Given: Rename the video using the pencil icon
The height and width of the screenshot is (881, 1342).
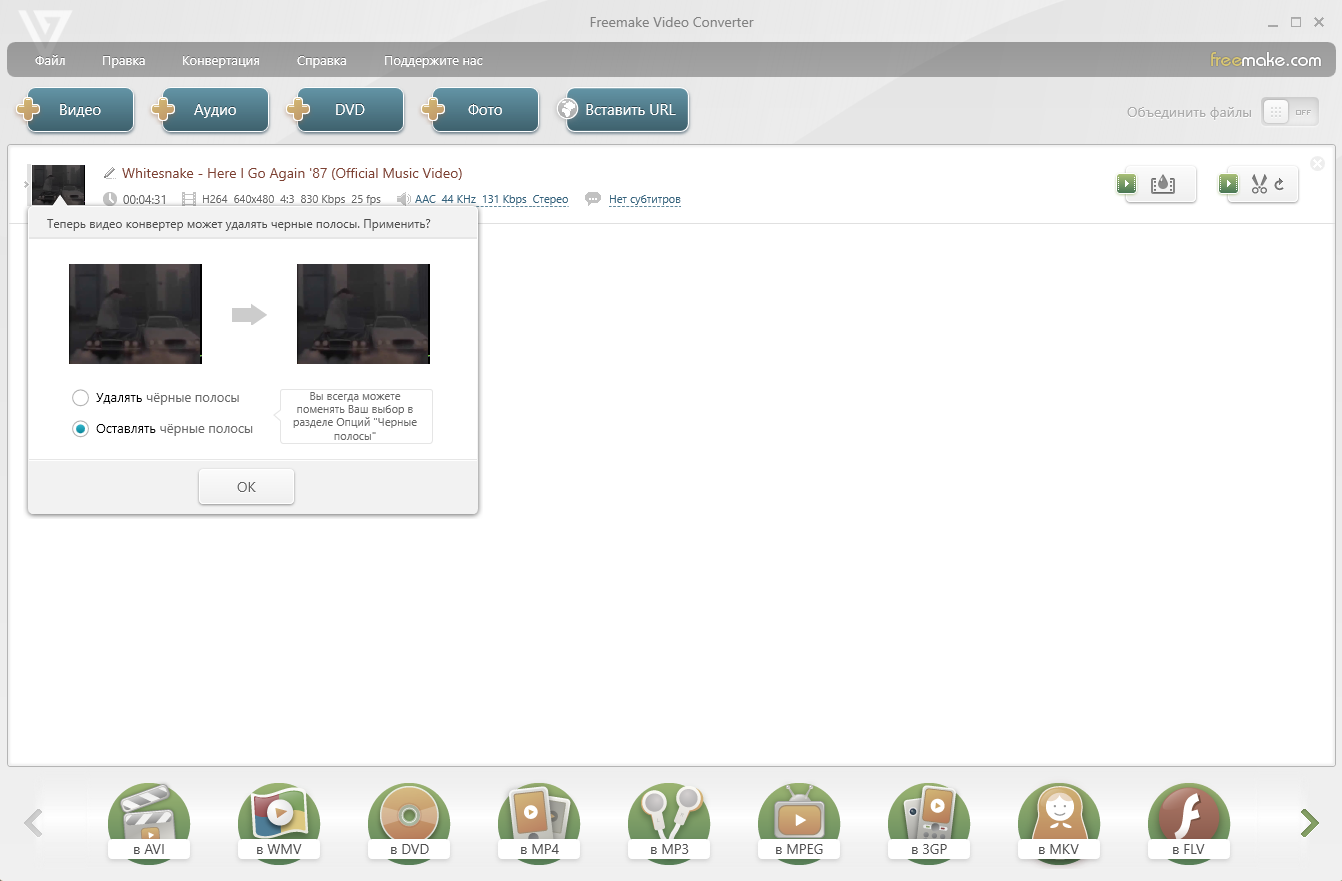Looking at the screenshot, I should pyautogui.click(x=110, y=173).
